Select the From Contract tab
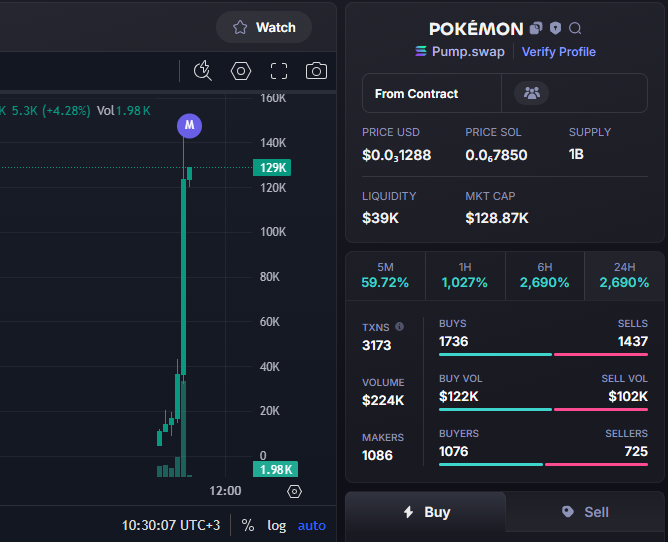This screenshot has width=668, height=542. (432, 93)
